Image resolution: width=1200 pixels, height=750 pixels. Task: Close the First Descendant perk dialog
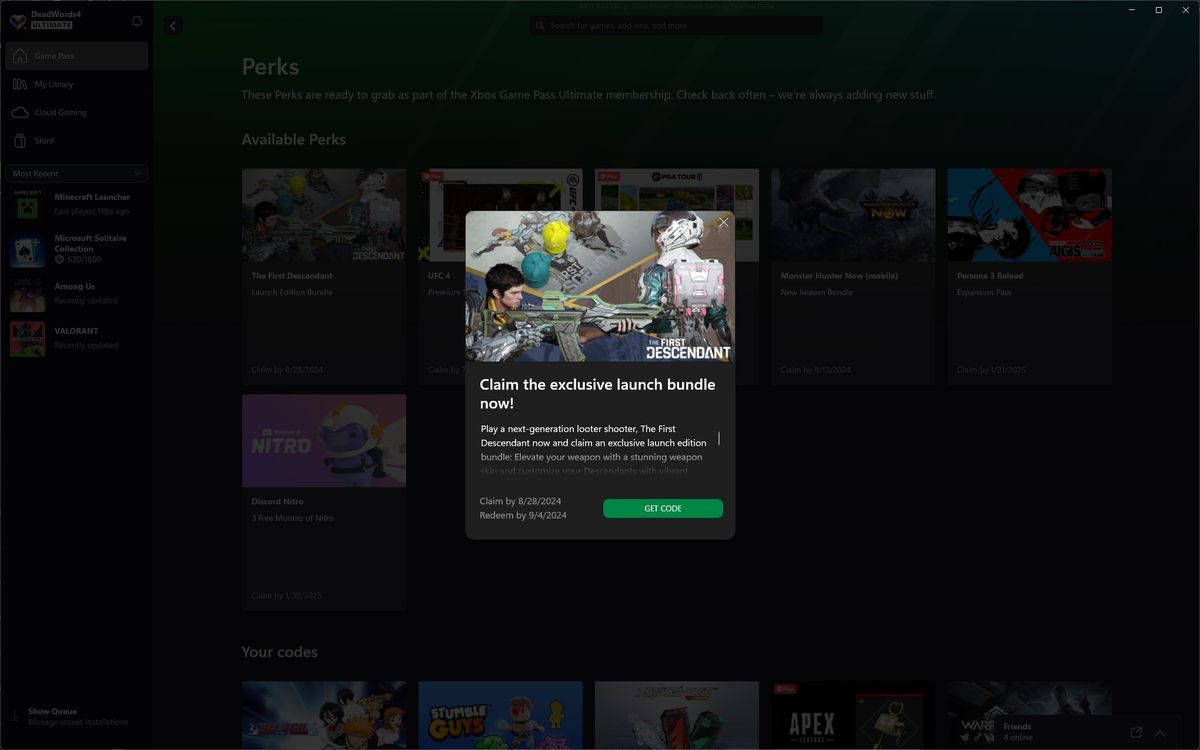click(723, 222)
